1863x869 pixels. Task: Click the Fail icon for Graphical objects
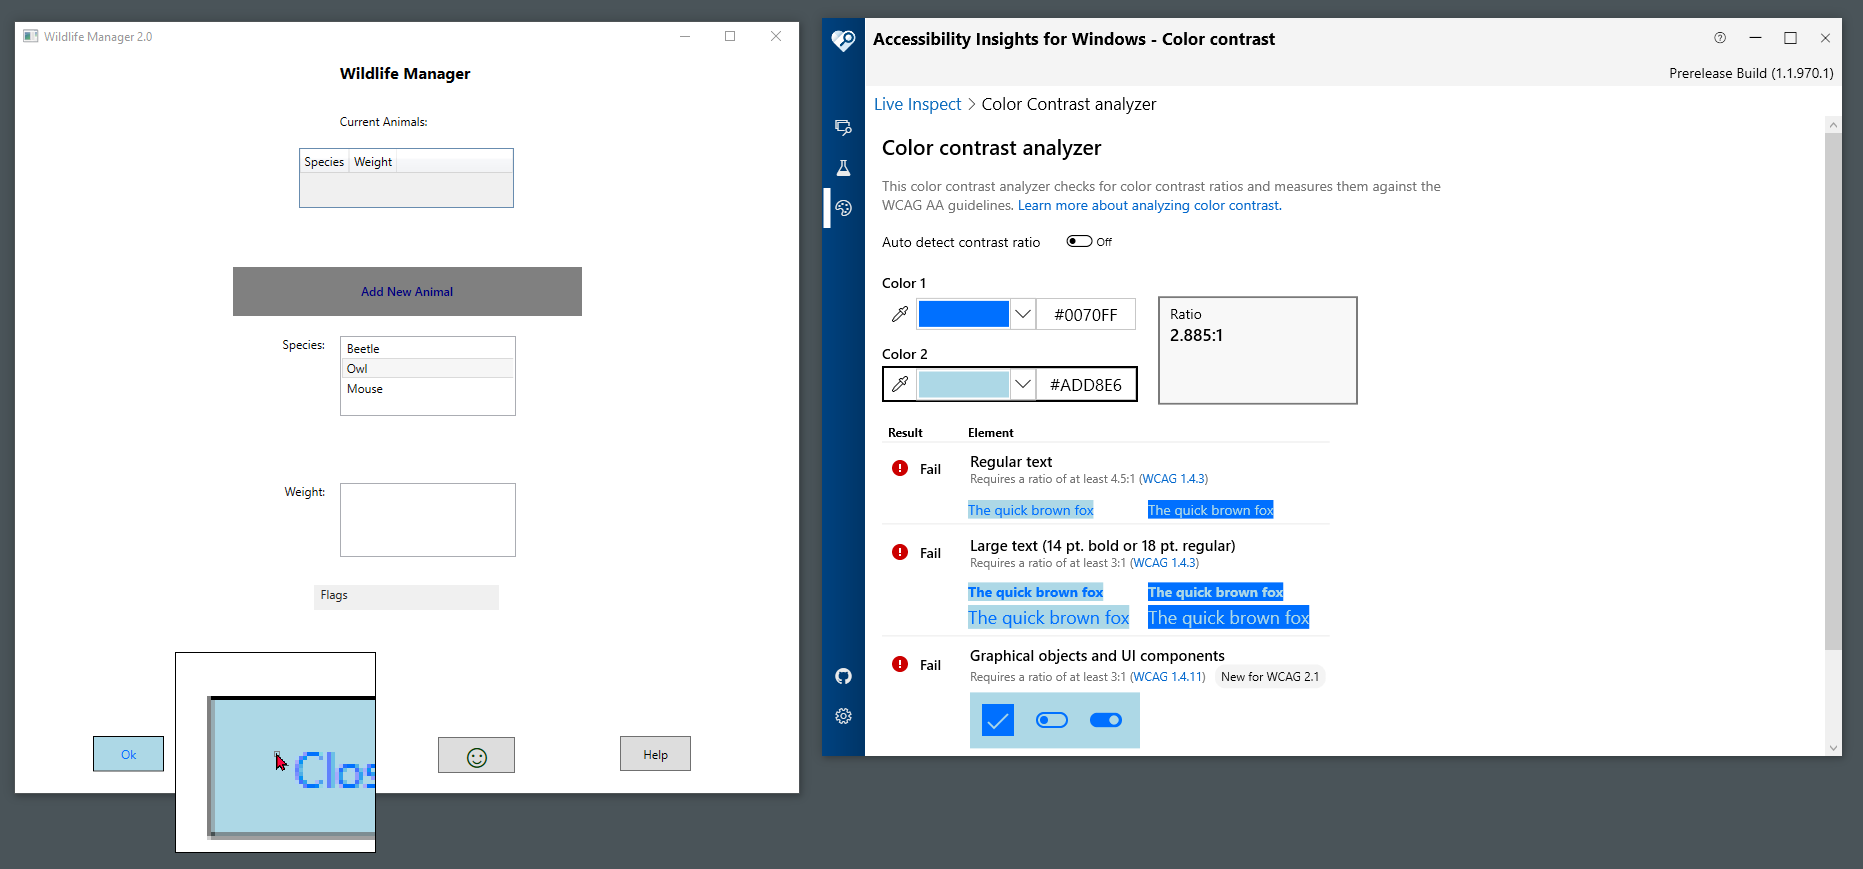tap(900, 664)
